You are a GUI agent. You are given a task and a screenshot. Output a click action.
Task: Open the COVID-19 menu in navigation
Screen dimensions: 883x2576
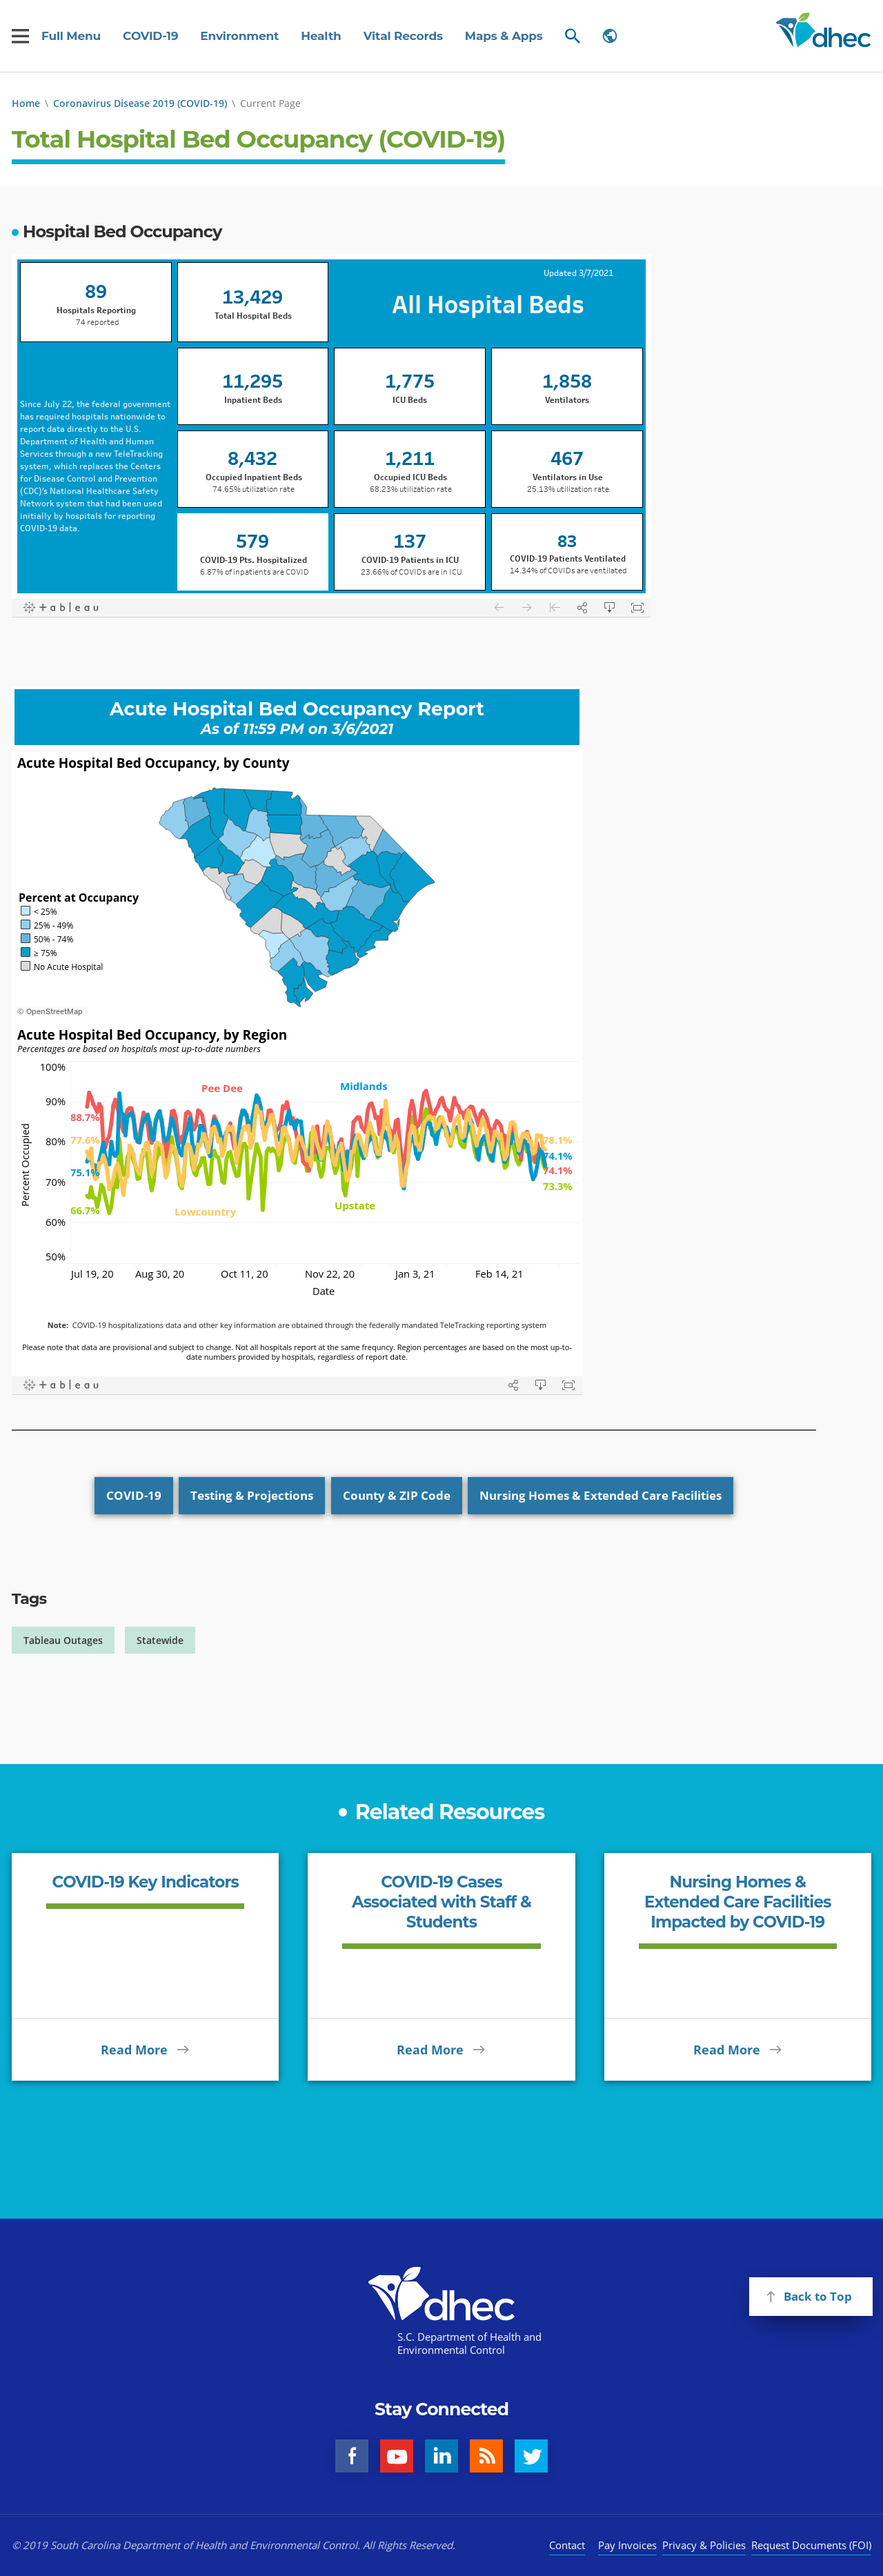150,36
